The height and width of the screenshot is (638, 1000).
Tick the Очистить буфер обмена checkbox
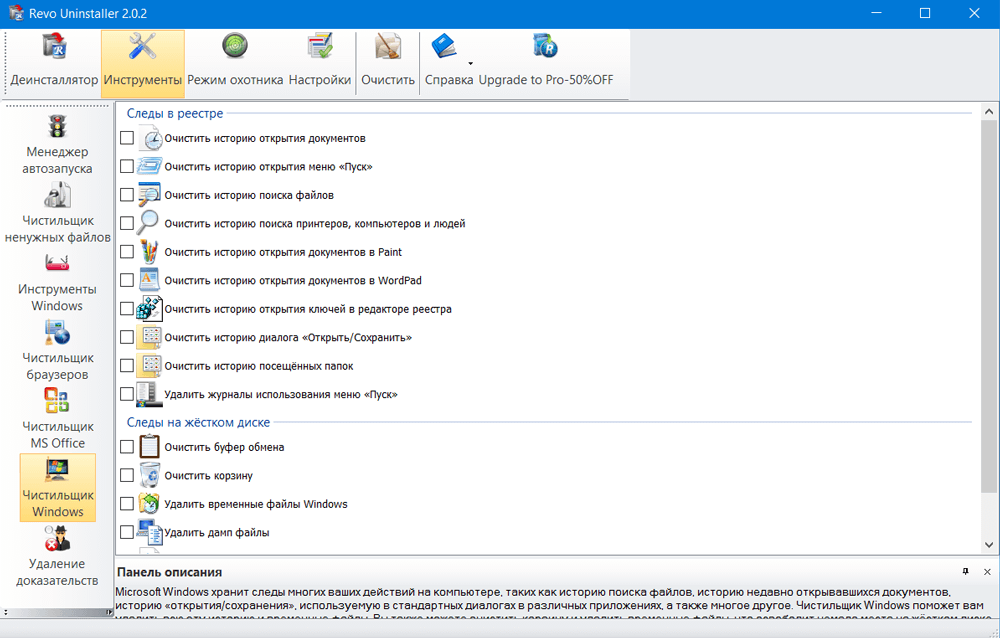[x=127, y=447]
